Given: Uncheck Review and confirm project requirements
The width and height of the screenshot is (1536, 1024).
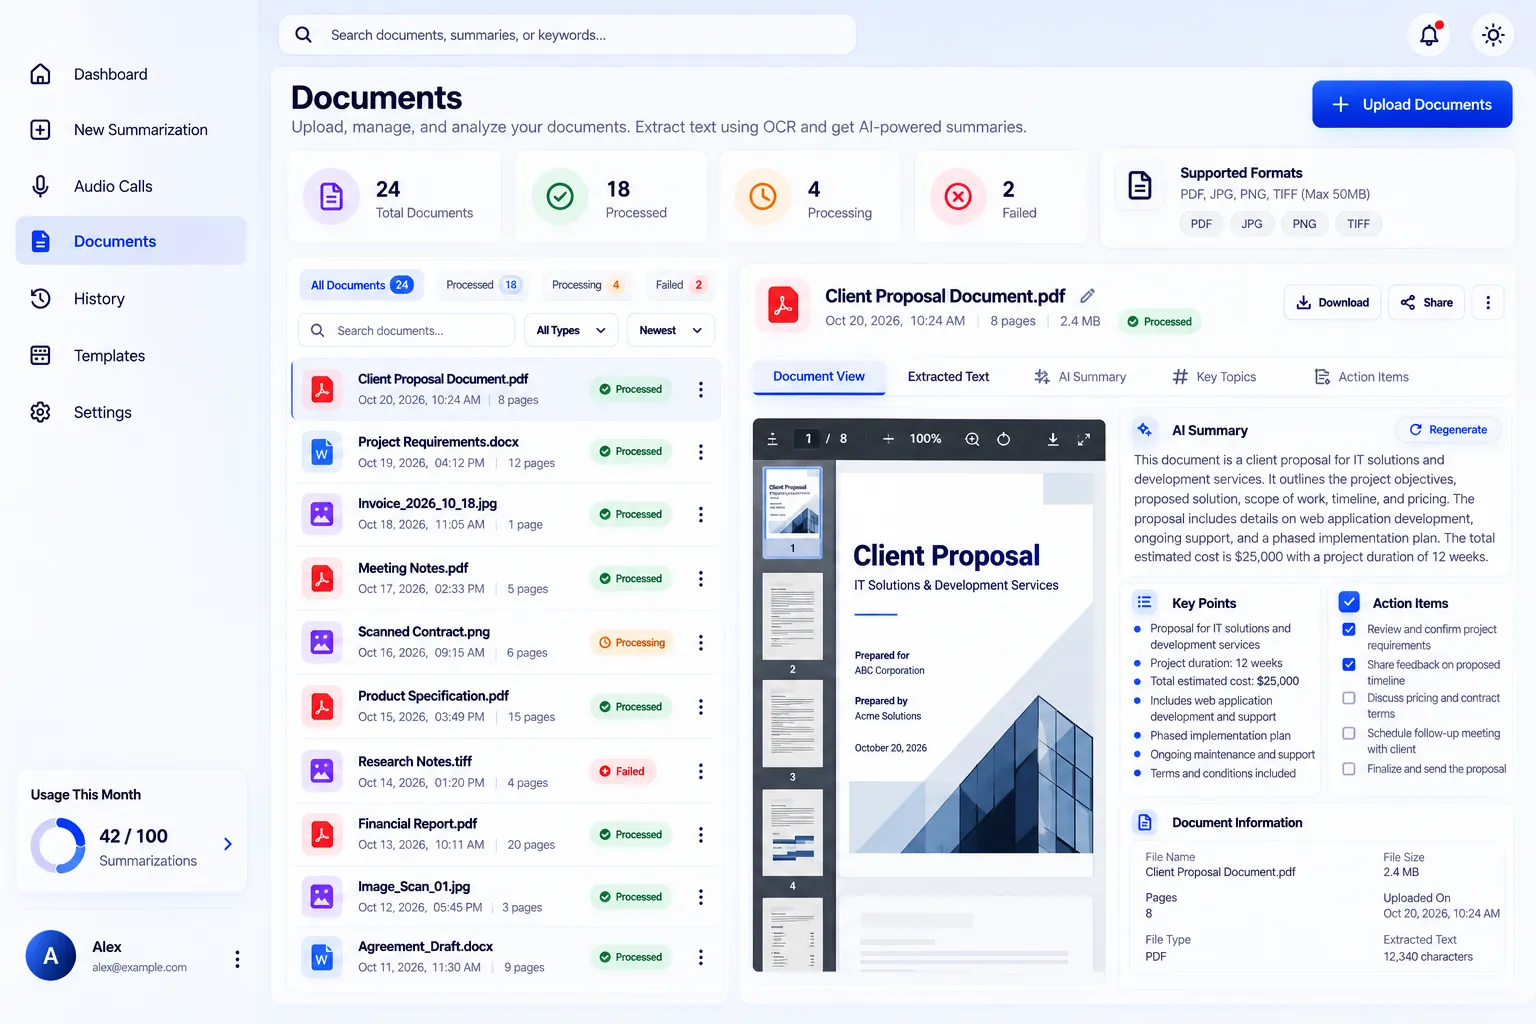Looking at the screenshot, I should point(1349,629).
